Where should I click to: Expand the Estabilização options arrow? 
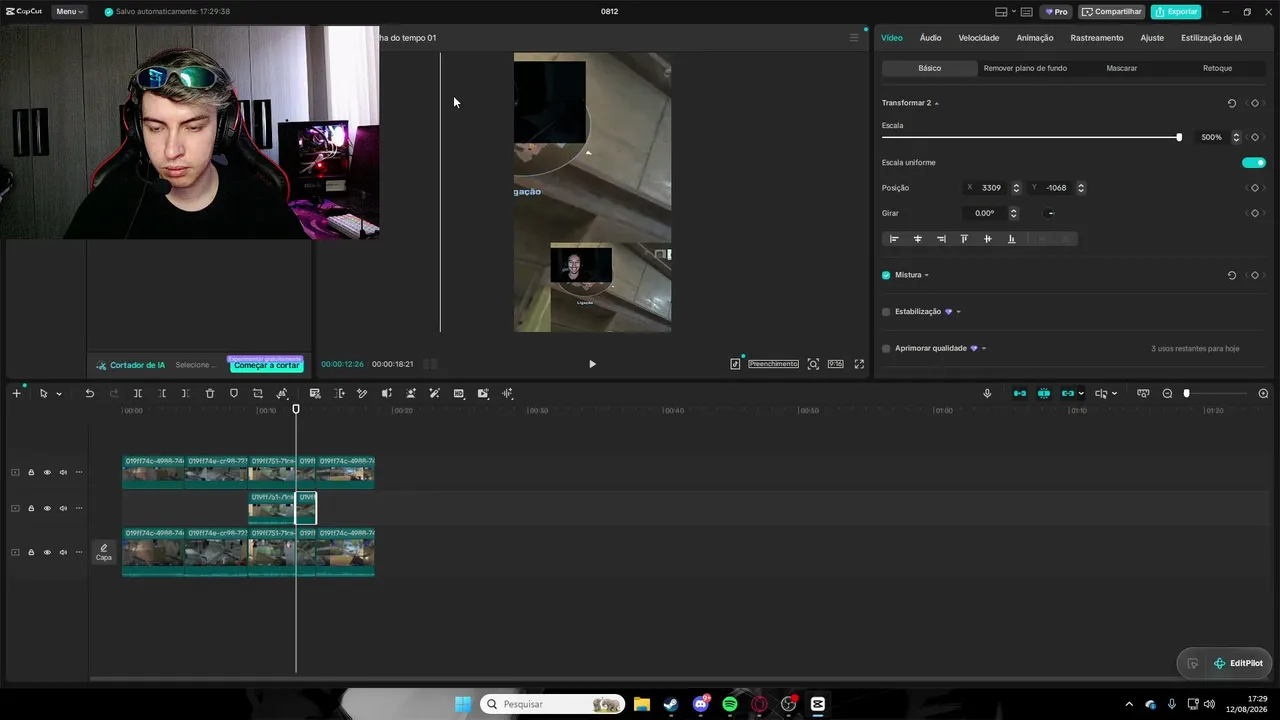tap(958, 312)
